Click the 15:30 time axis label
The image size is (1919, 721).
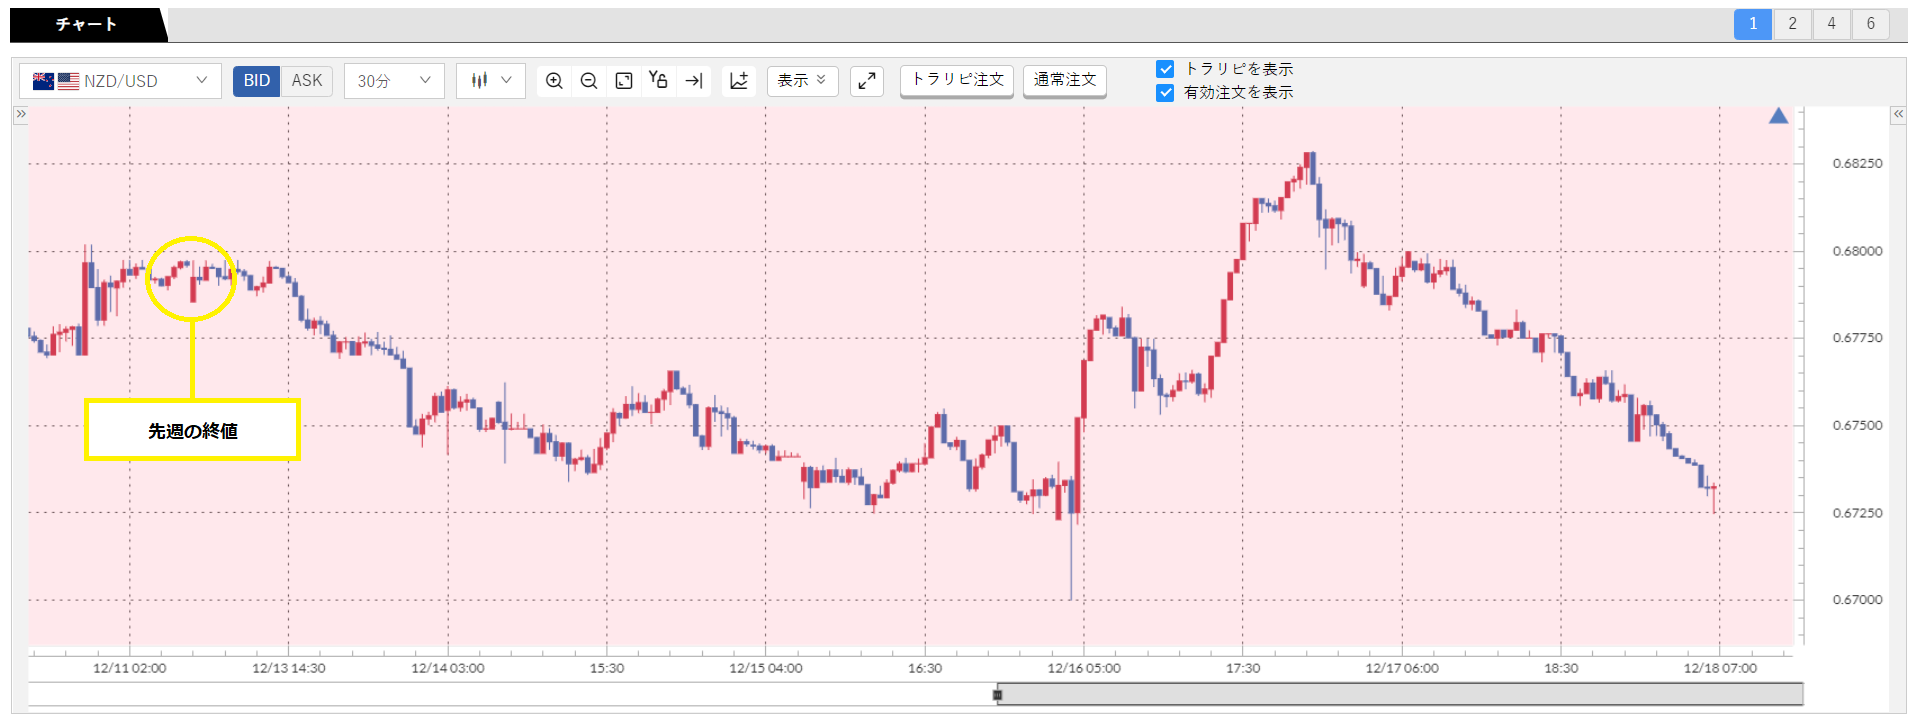[607, 668]
